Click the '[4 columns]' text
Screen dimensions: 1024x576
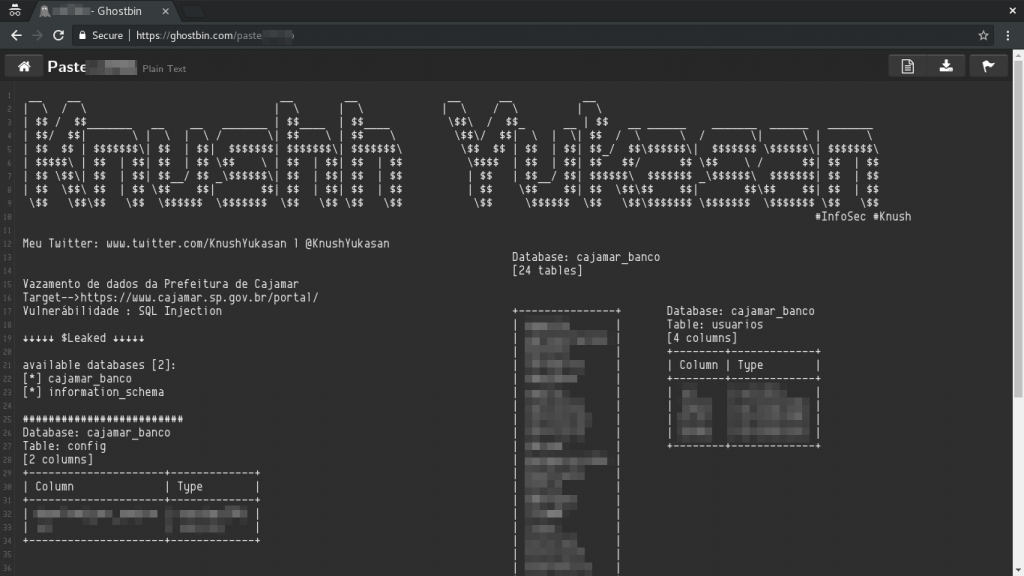[x=702, y=338]
